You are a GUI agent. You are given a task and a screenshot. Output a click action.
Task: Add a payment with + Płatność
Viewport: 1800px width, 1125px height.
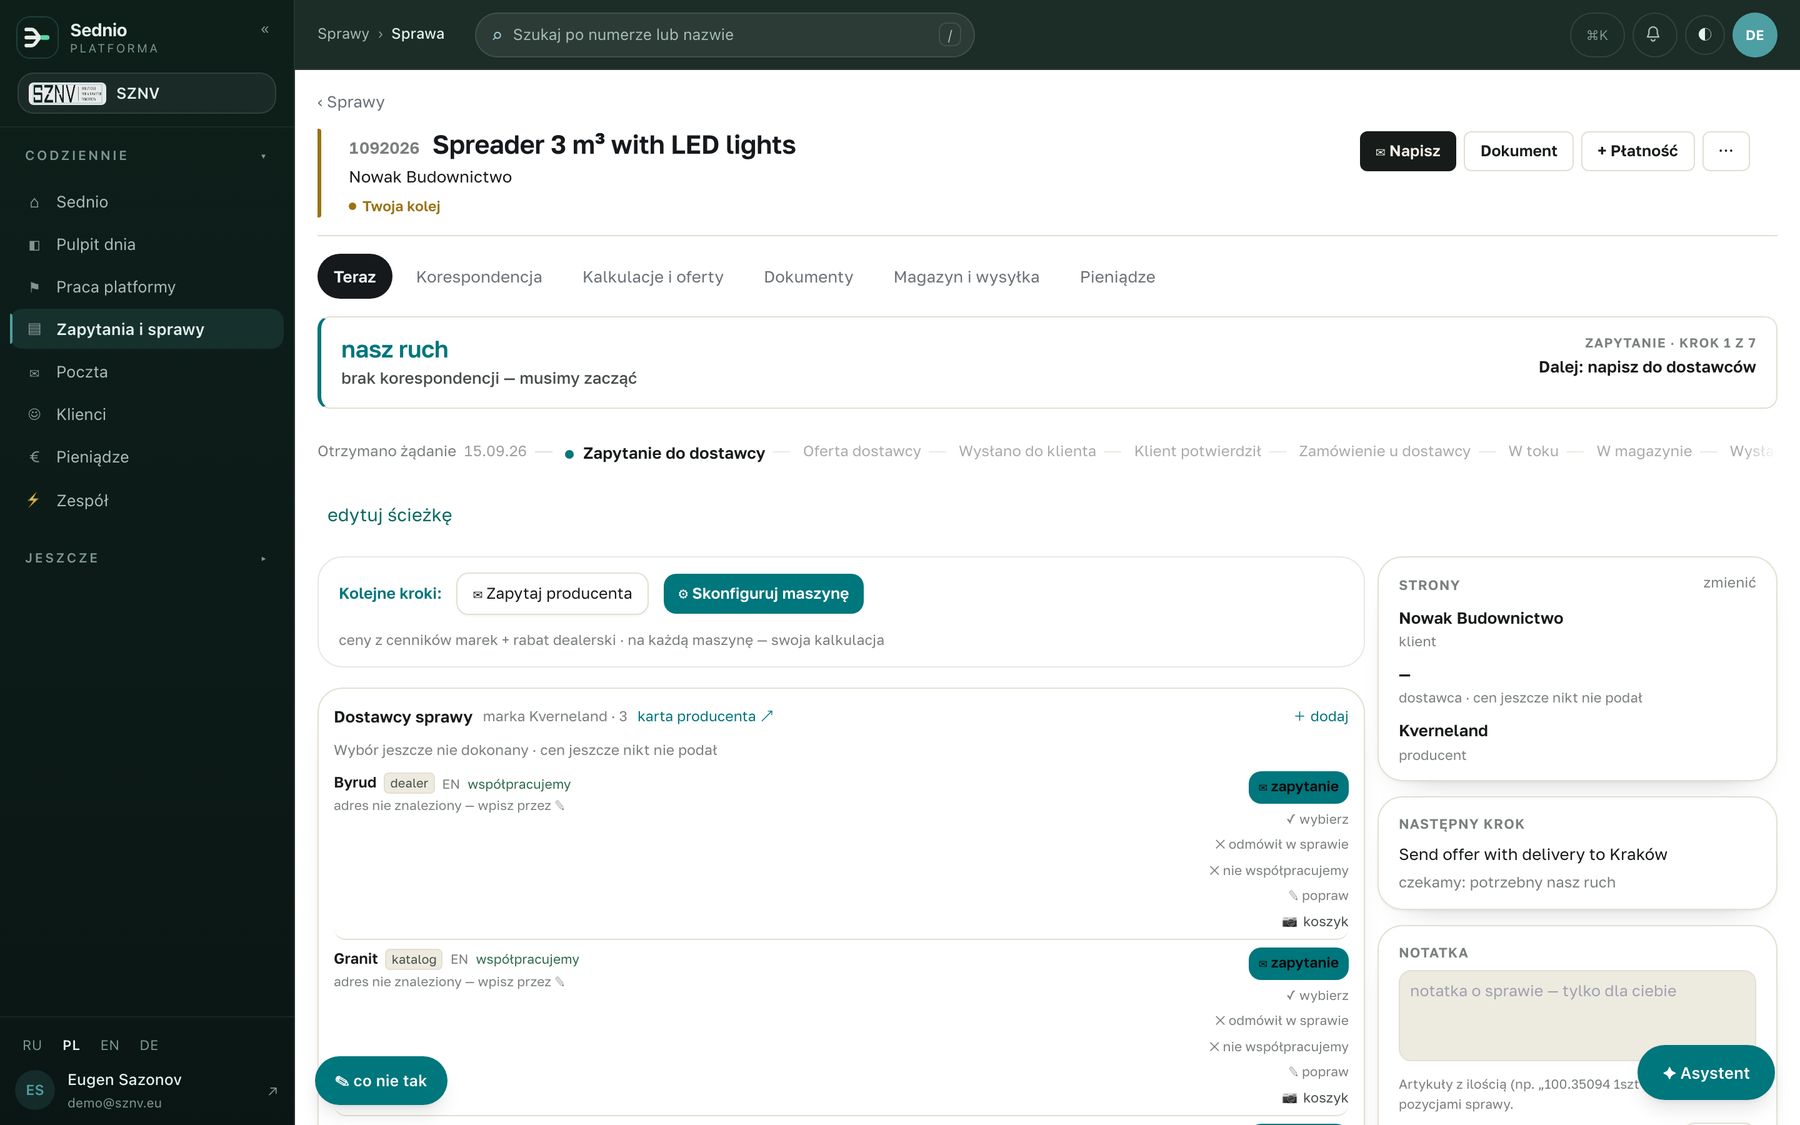click(x=1637, y=151)
